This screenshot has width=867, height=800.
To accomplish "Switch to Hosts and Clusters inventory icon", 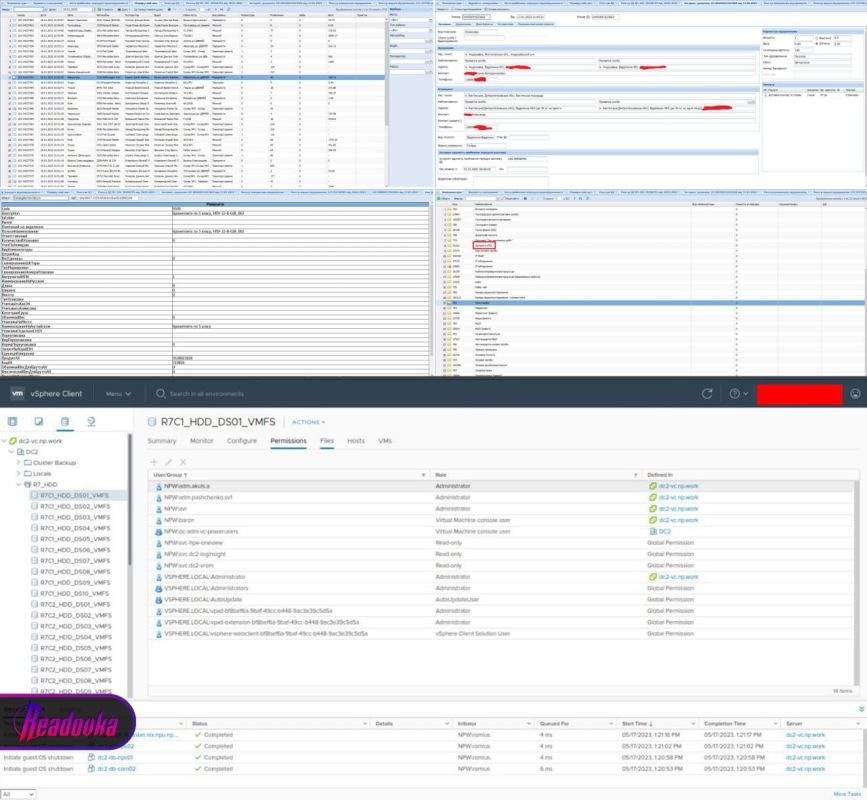I will point(12,422).
